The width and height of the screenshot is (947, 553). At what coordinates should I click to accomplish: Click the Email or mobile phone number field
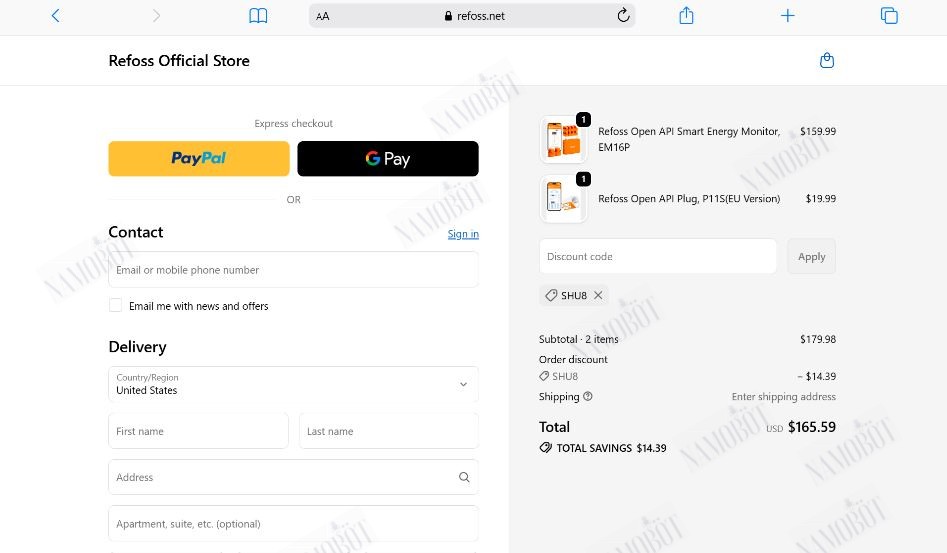tap(294, 270)
